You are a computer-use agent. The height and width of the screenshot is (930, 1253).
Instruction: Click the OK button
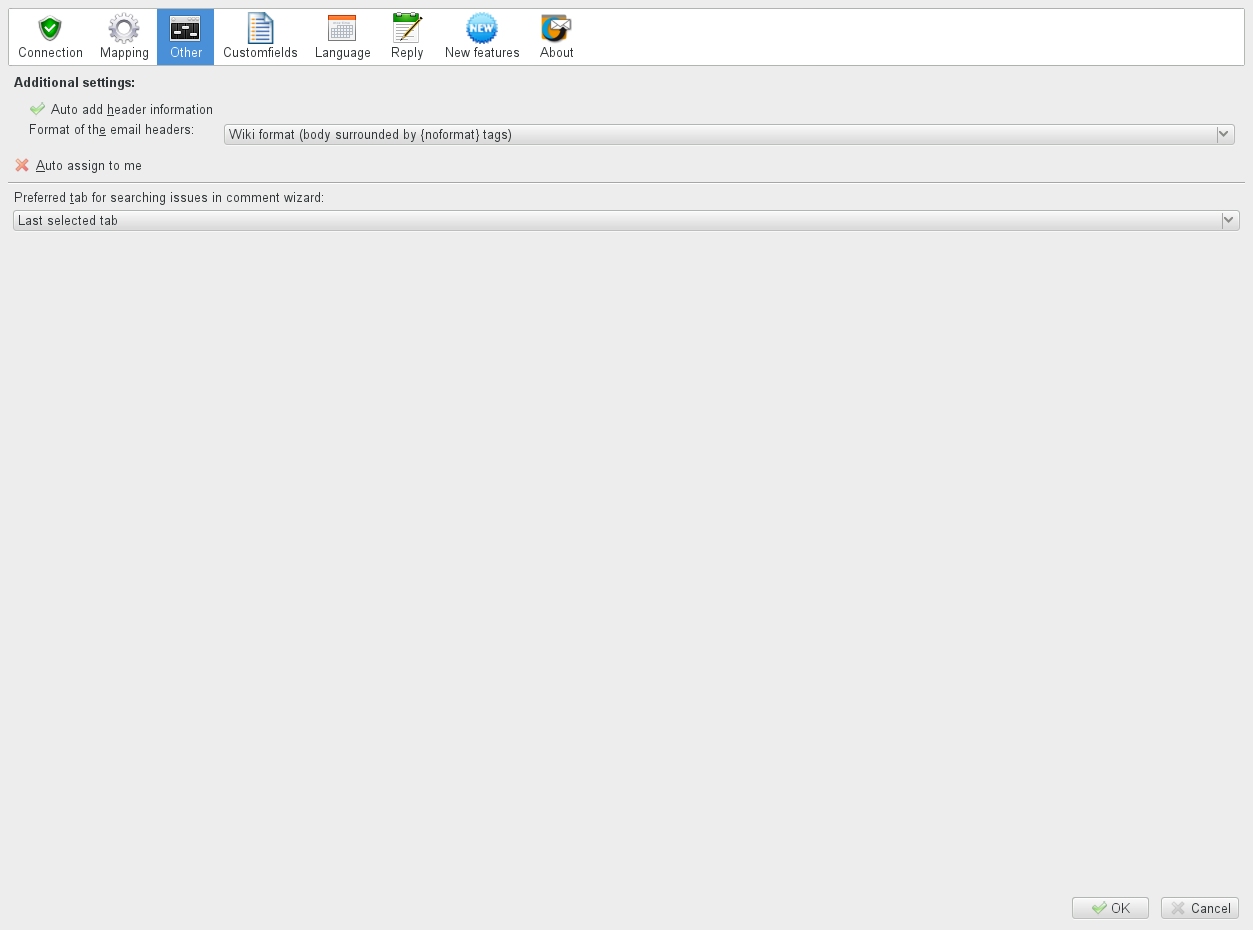pyautogui.click(x=1110, y=908)
